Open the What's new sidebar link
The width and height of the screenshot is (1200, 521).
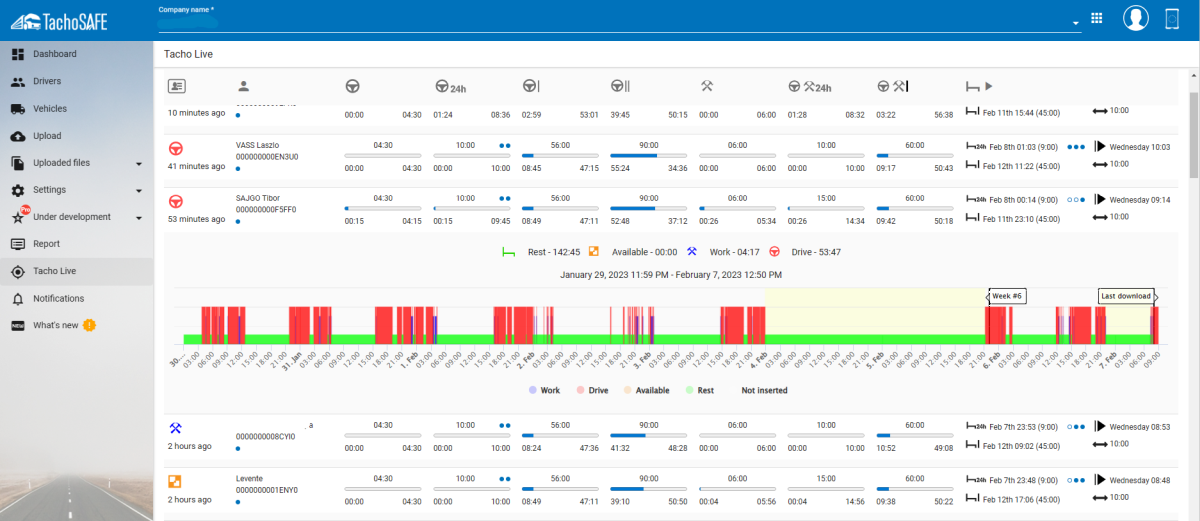[x=55, y=325]
